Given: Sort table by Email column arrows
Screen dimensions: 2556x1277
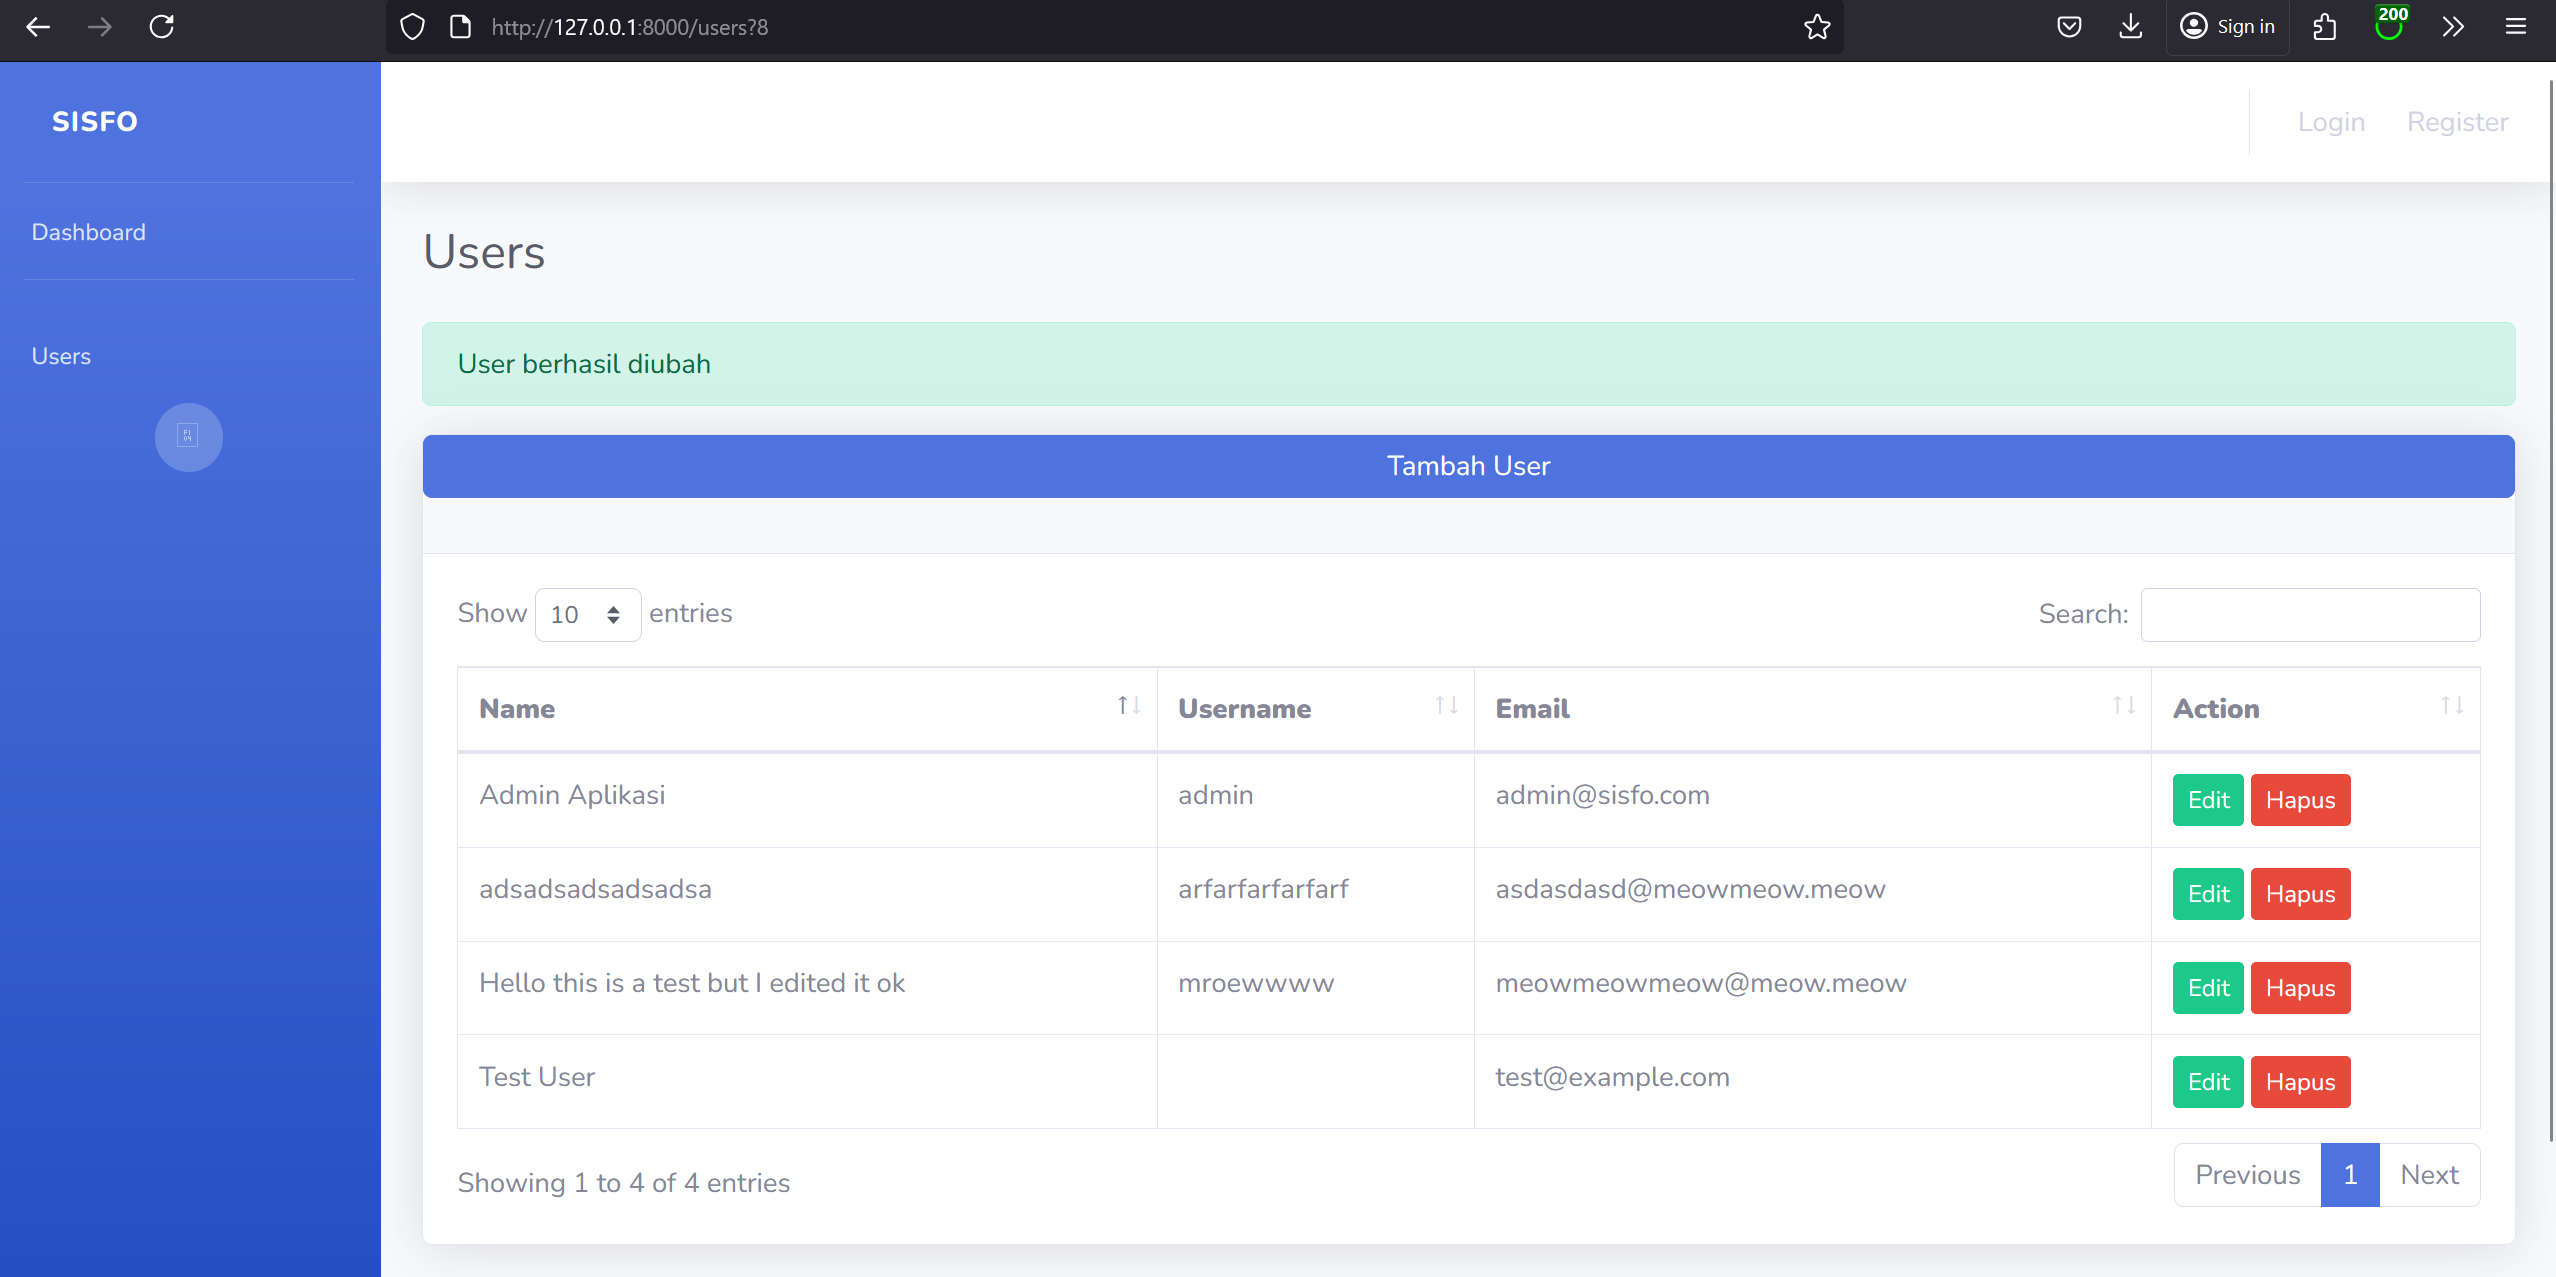Looking at the screenshot, I should [x=2123, y=706].
